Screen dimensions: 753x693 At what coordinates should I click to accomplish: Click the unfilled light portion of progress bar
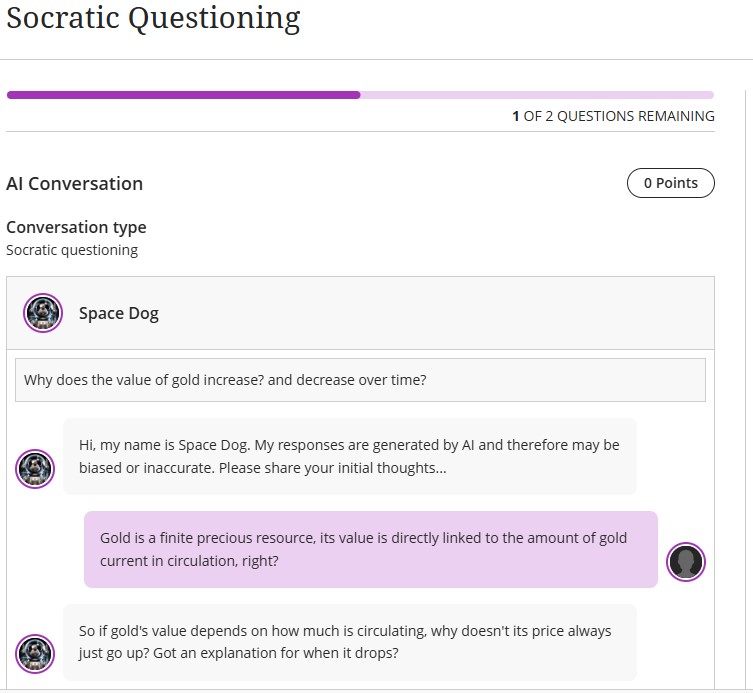[x=537, y=95]
